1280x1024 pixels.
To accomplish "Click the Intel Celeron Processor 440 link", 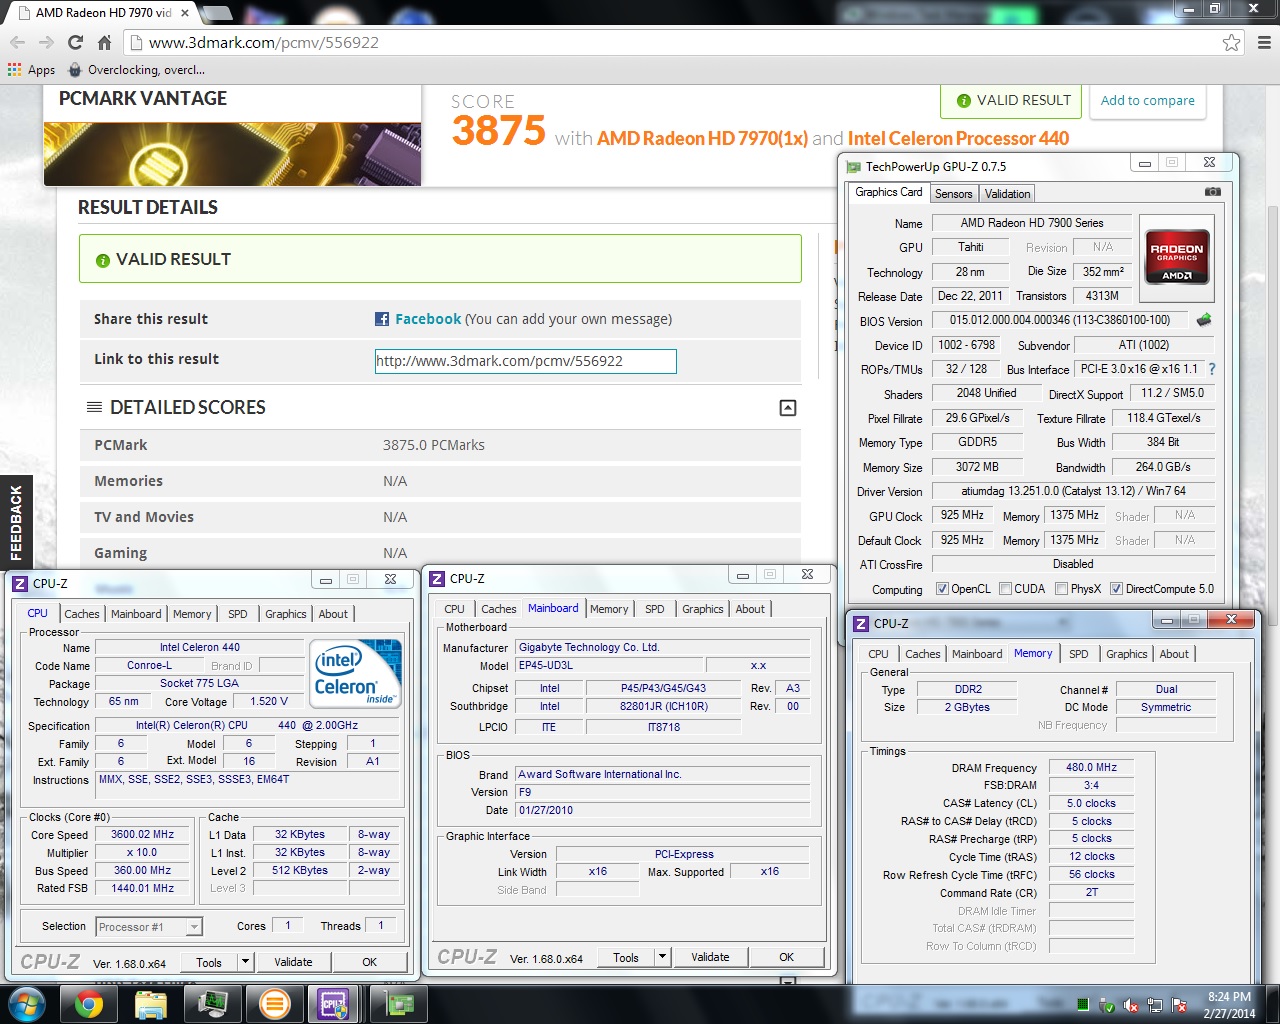I will point(958,139).
